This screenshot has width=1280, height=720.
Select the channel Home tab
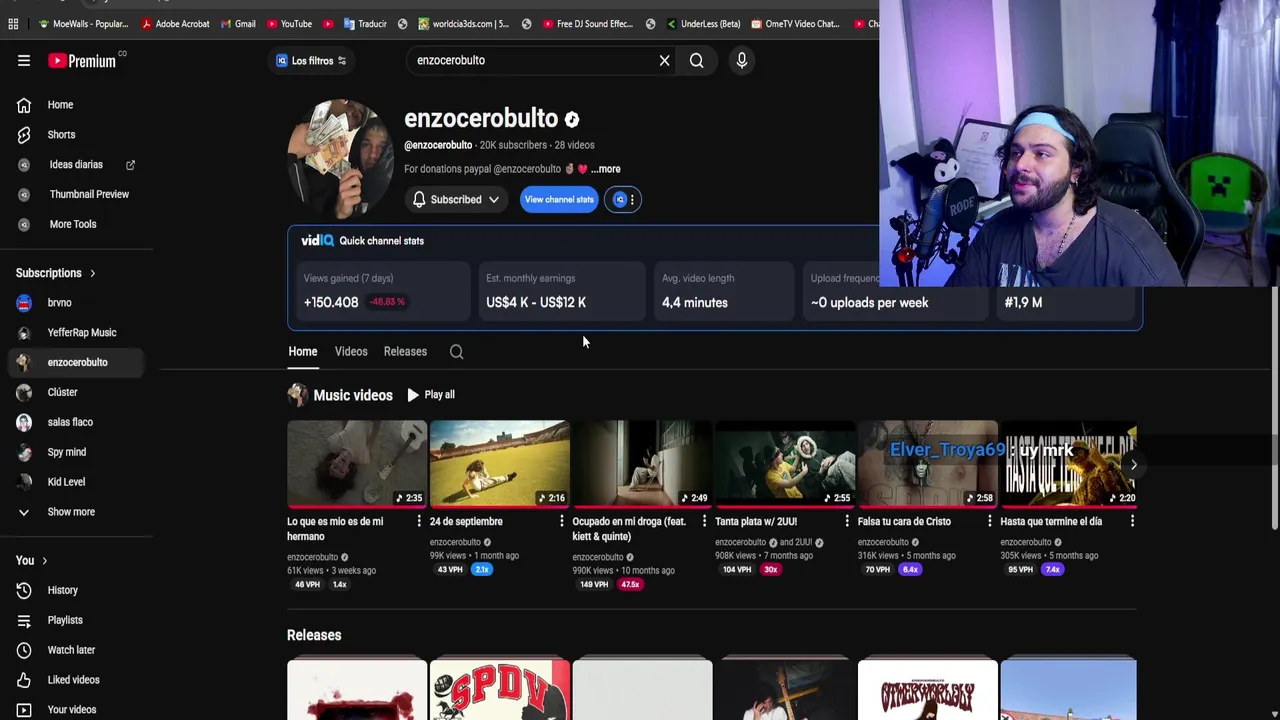(303, 351)
